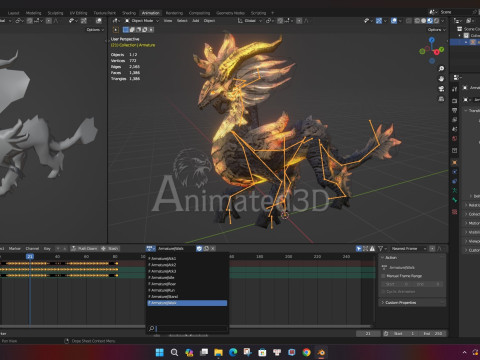Open the Render properties tab icon

455,101
